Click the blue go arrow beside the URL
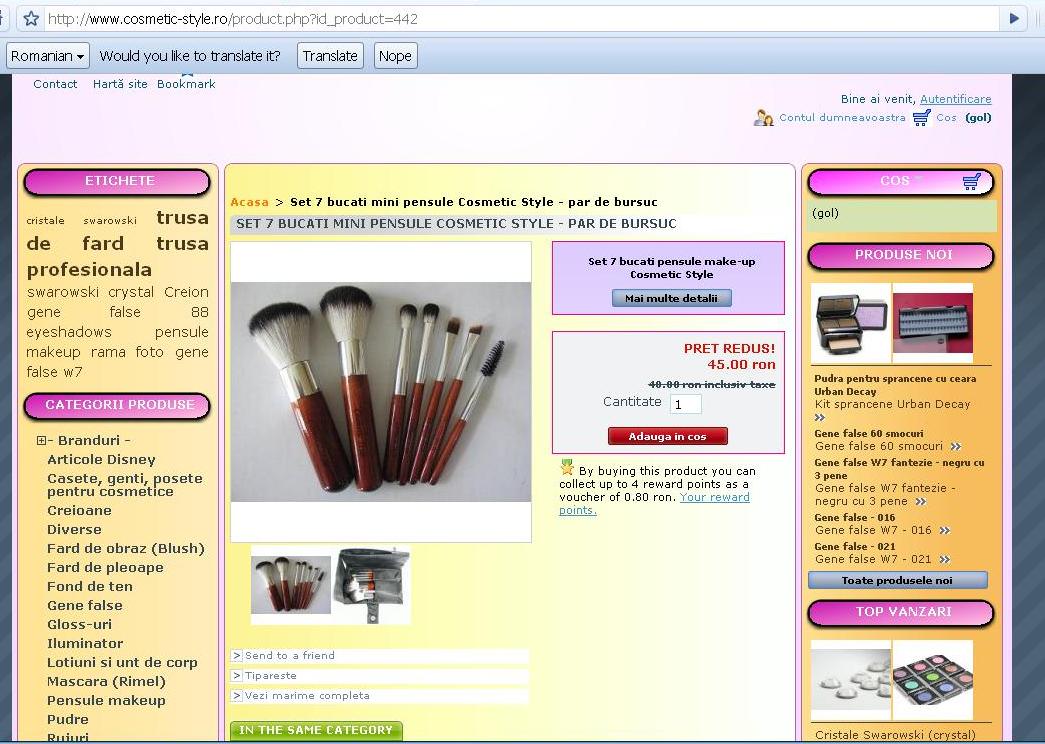Image resolution: width=1045 pixels, height=744 pixels. [x=1014, y=18]
